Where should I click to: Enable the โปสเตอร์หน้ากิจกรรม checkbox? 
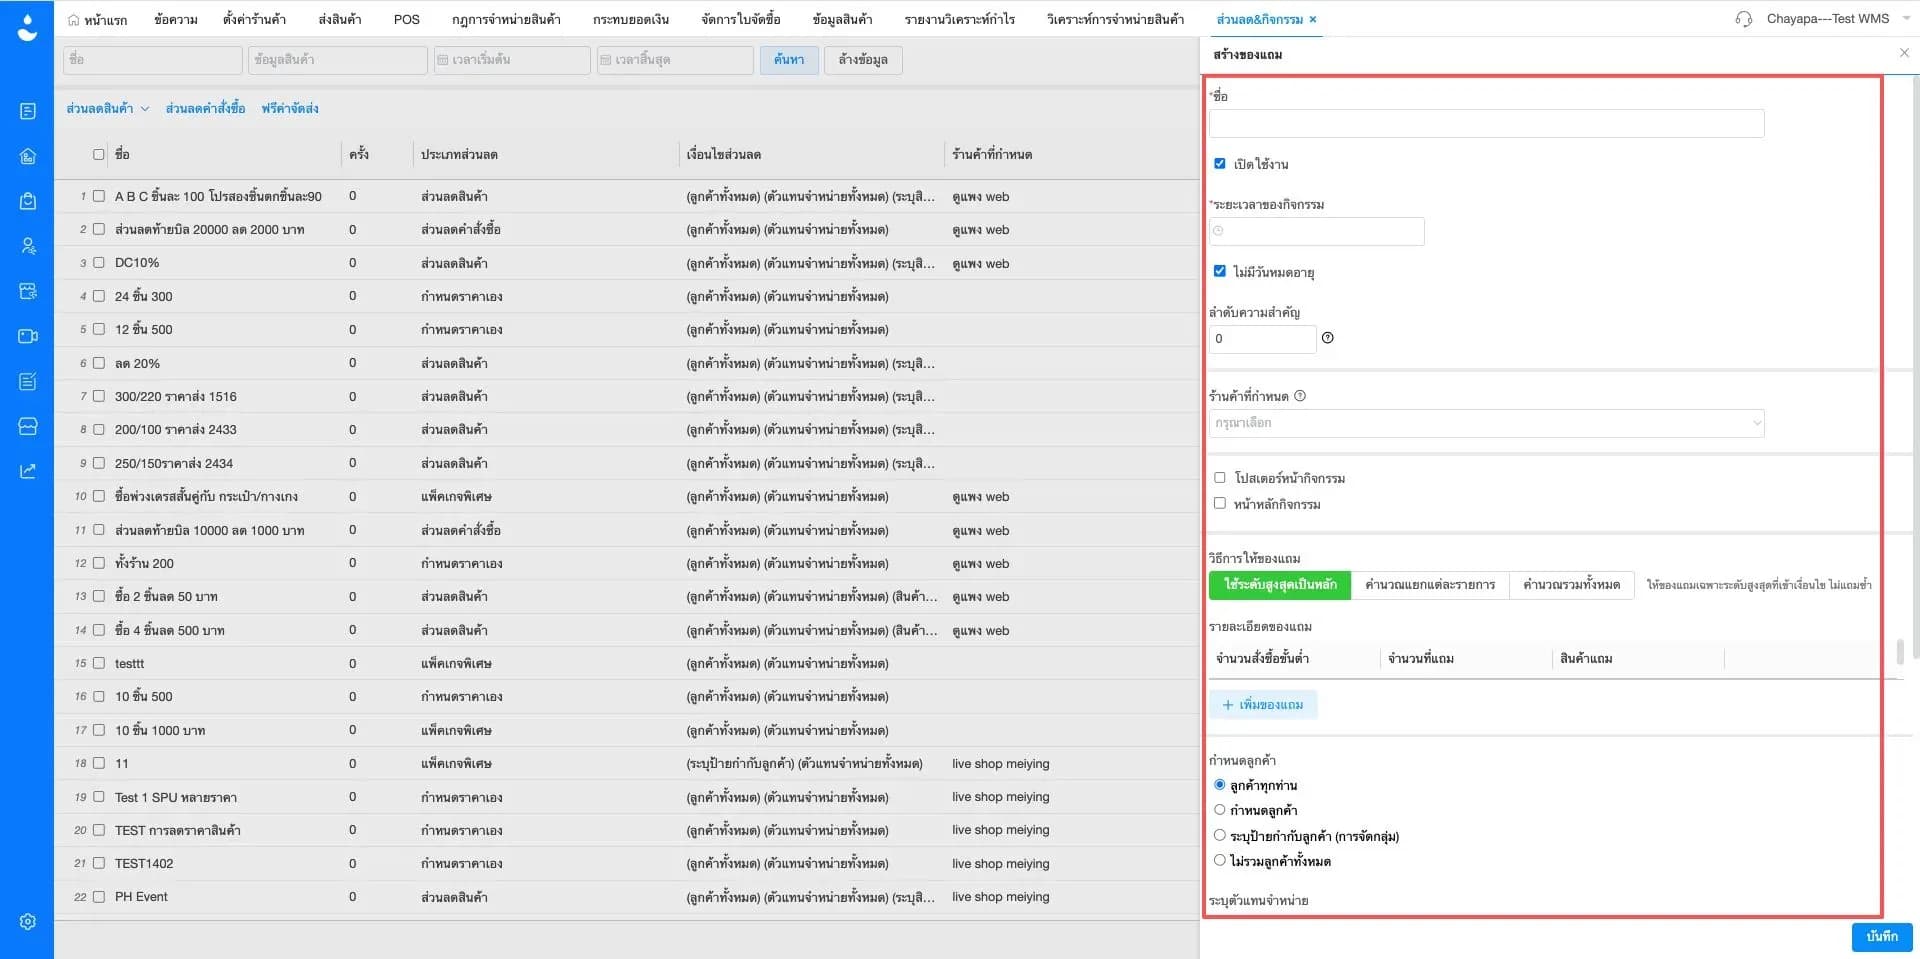(x=1219, y=478)
